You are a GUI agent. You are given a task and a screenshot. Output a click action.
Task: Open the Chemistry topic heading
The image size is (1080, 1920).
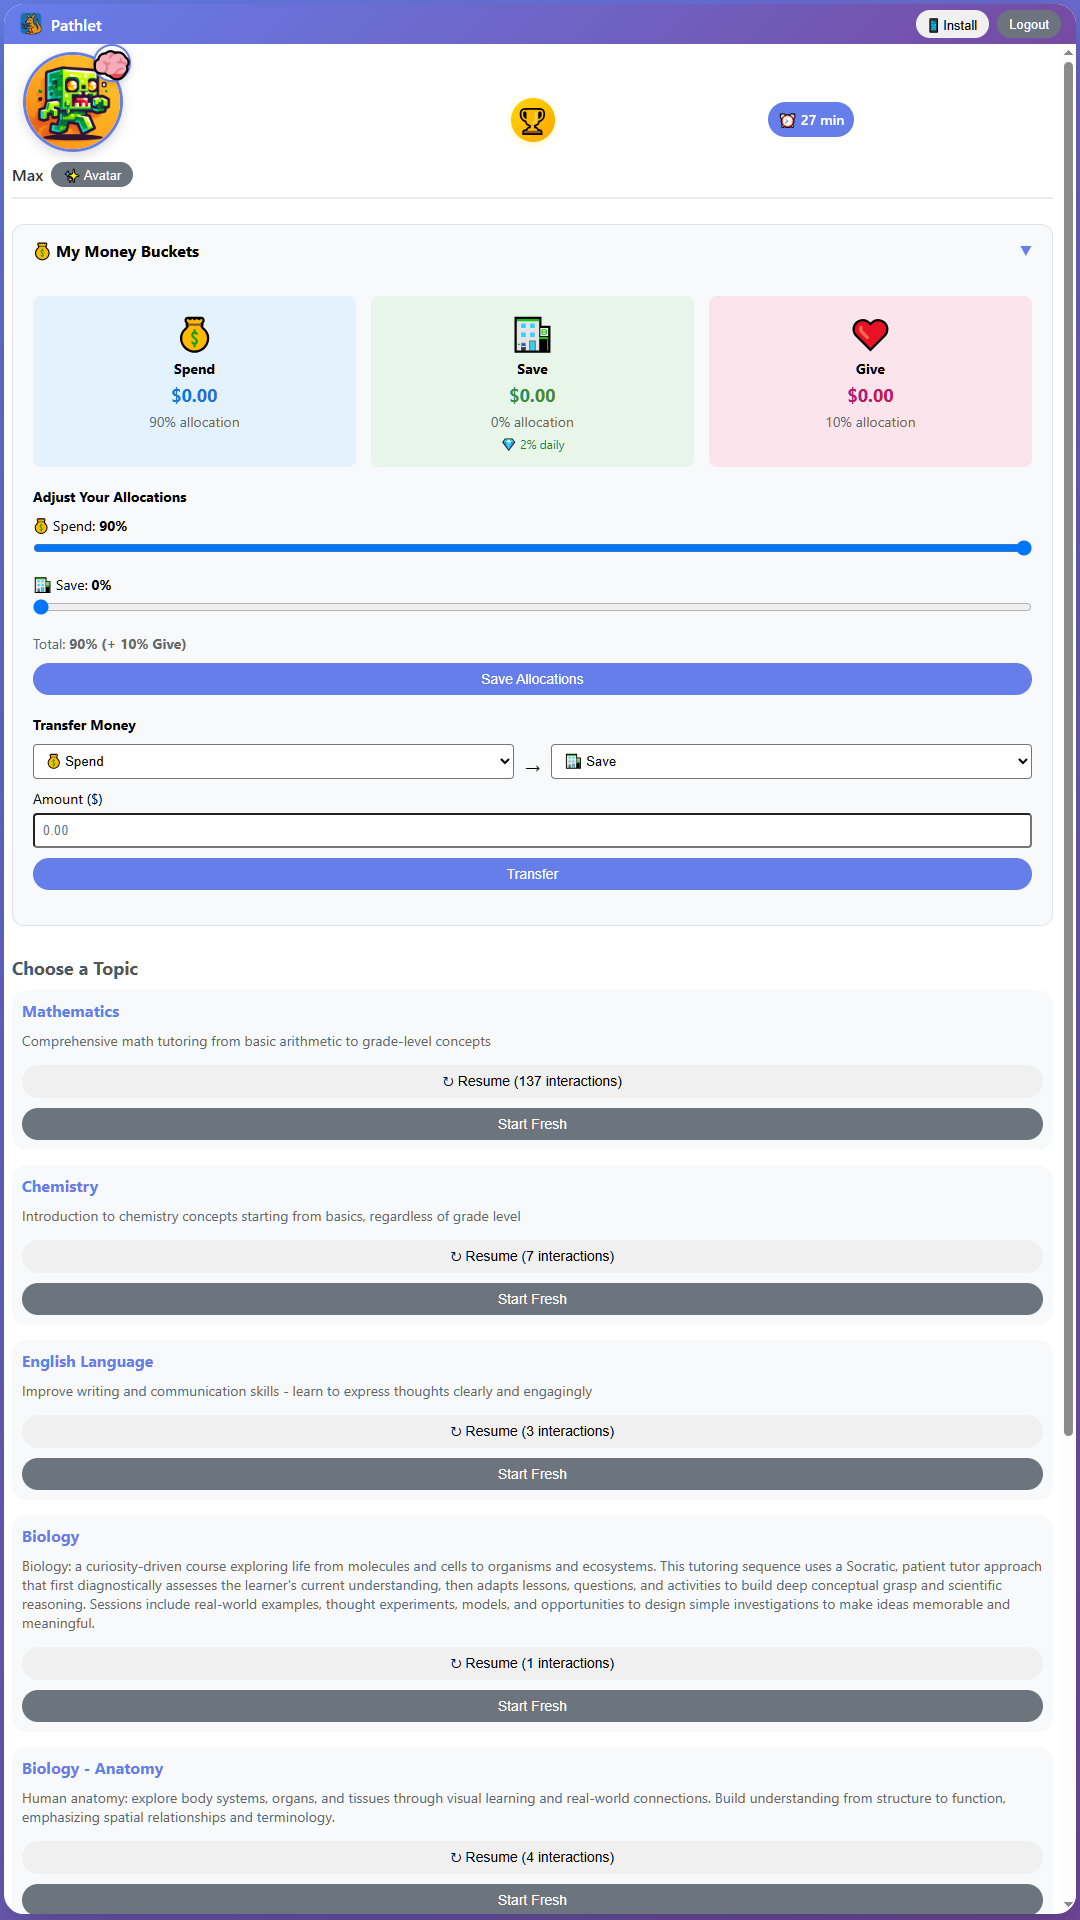(x=60, y=1187)
